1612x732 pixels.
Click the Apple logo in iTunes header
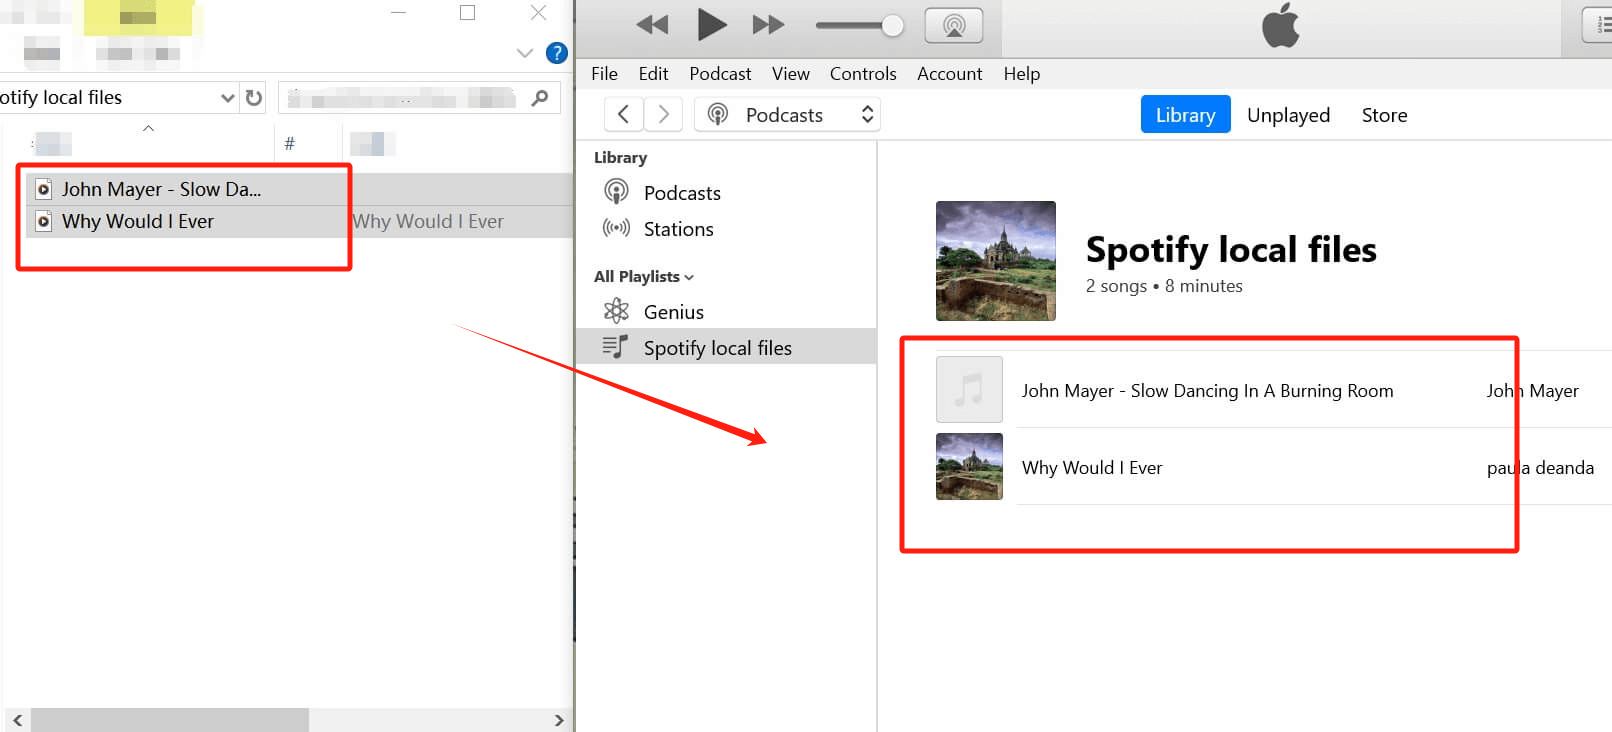[1281, 25]
